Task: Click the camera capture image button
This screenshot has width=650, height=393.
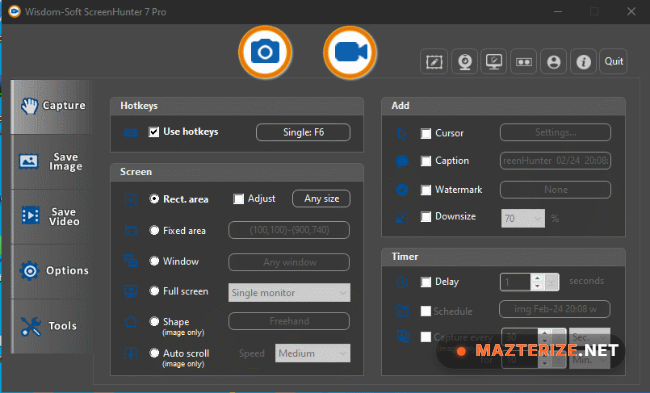Action: click(265, 52)
